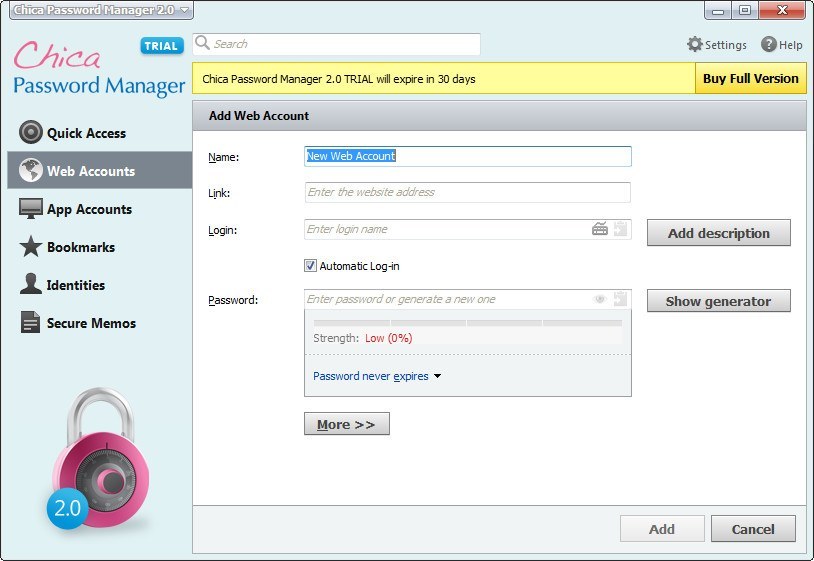Click the 'Strength: Low (0%)' text
The image size is (814, 561).
point(363,338)
